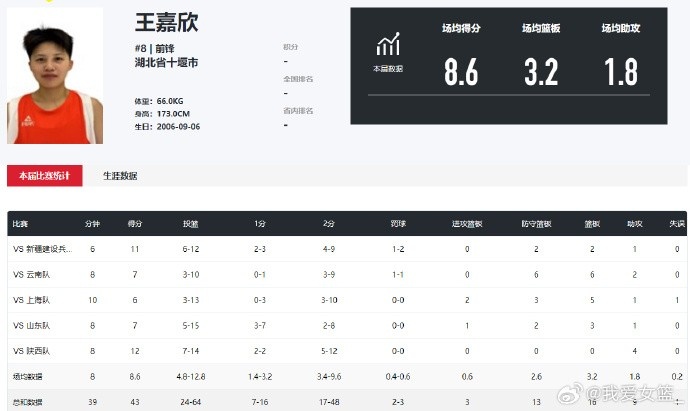This screenshot has width=690, height=411.
Task: Open the VS 新疆建设兵团 match row
Action: point(42,248)
